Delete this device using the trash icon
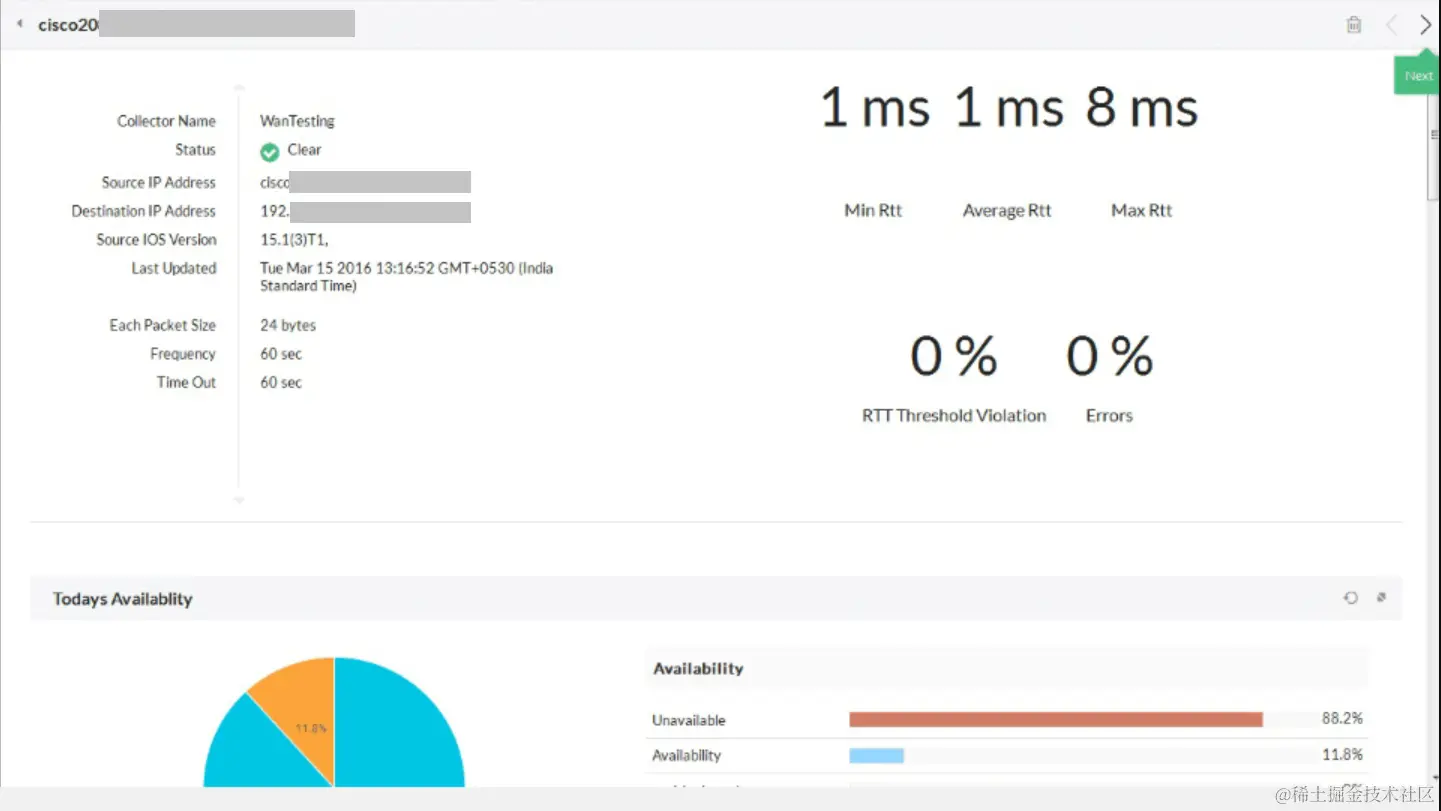Screen dimensions: 1441x811 [x=1354, y=24]
